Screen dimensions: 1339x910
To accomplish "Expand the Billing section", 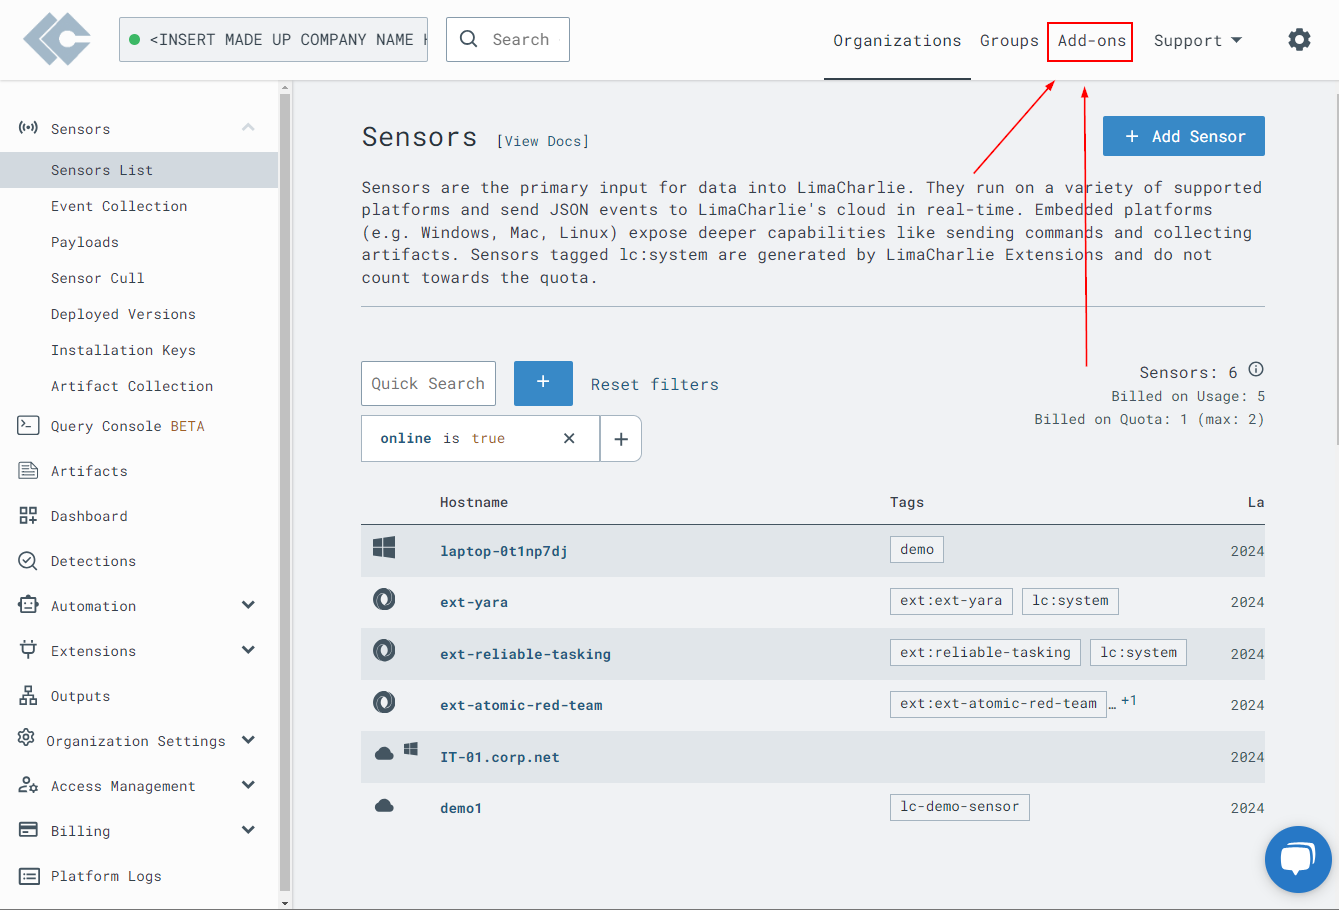I will tap(248, 830).
